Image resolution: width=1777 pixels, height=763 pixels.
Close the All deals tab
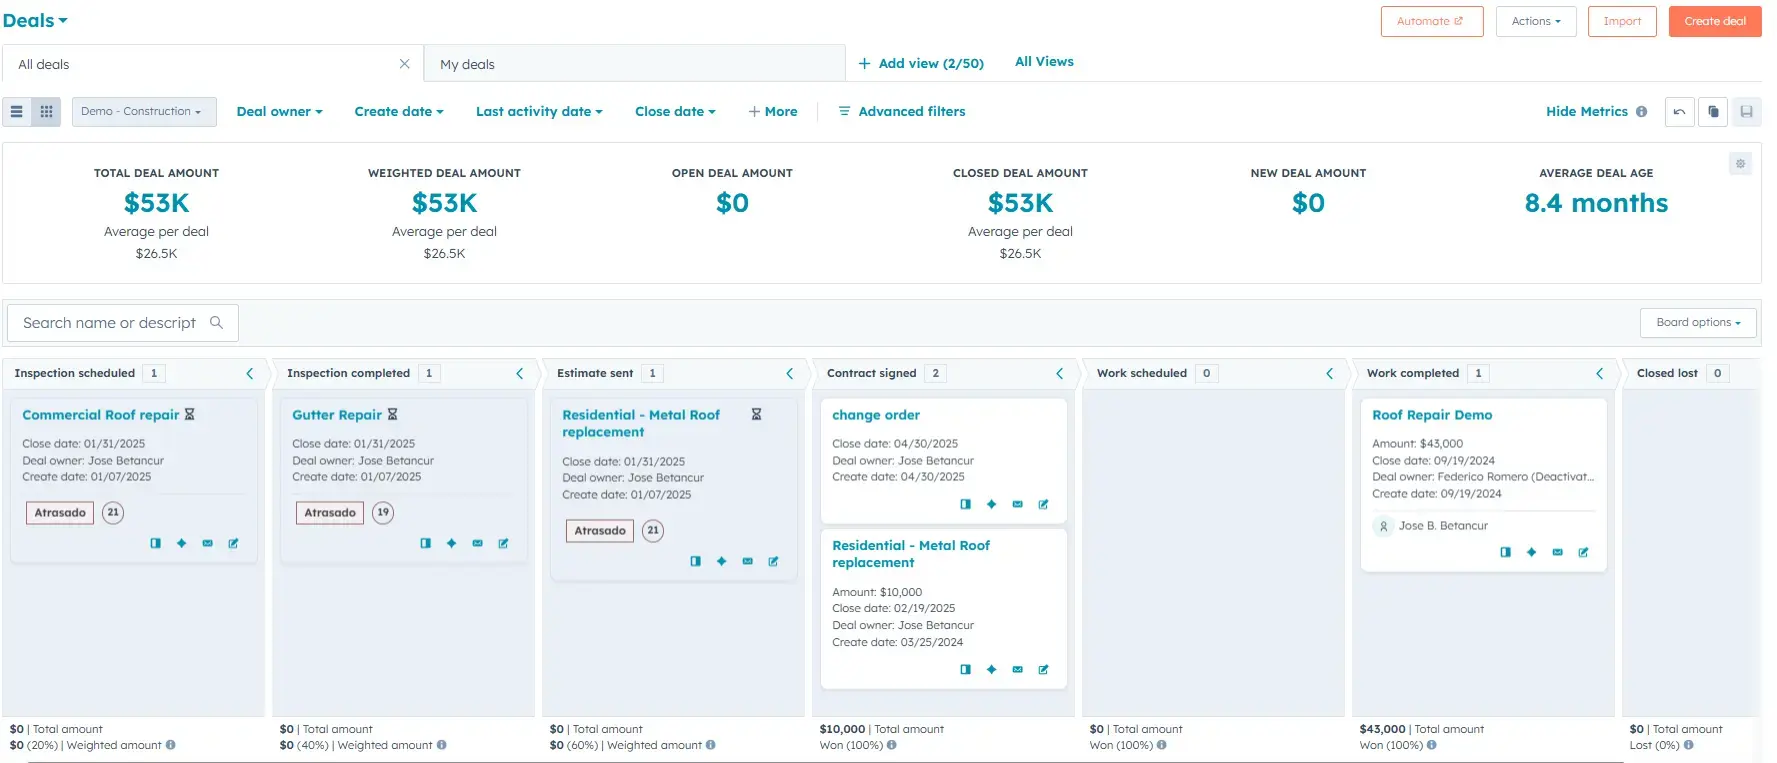click(x=404, y=64)
